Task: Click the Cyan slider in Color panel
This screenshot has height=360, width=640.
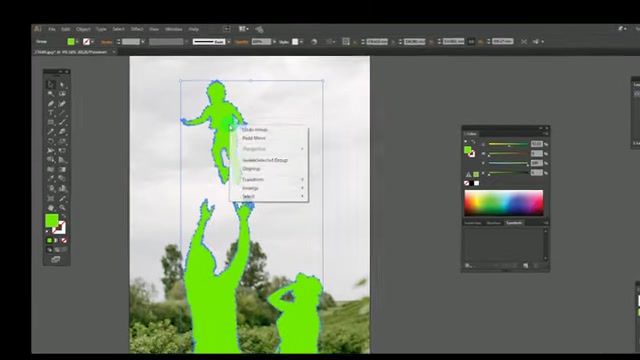Action: click(x=508, y=144)
